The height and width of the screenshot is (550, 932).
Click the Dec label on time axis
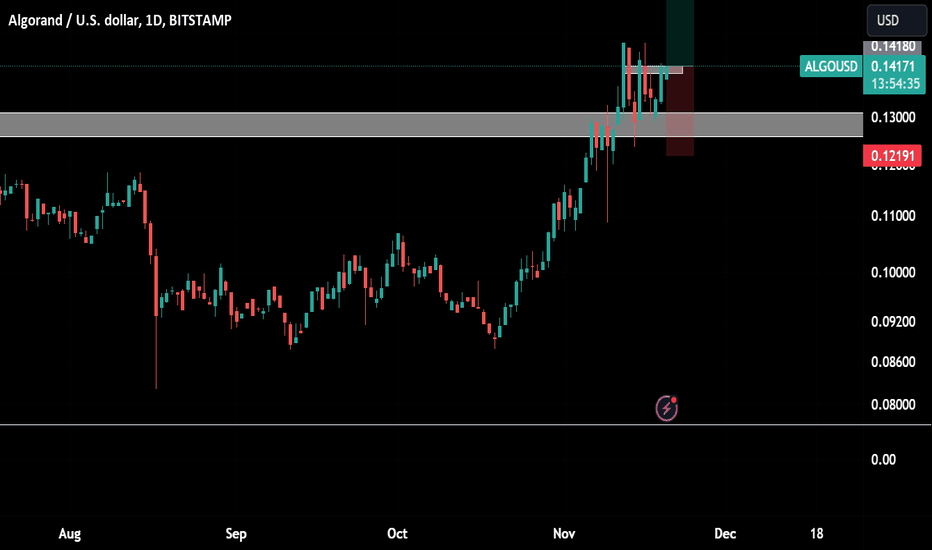725,533
